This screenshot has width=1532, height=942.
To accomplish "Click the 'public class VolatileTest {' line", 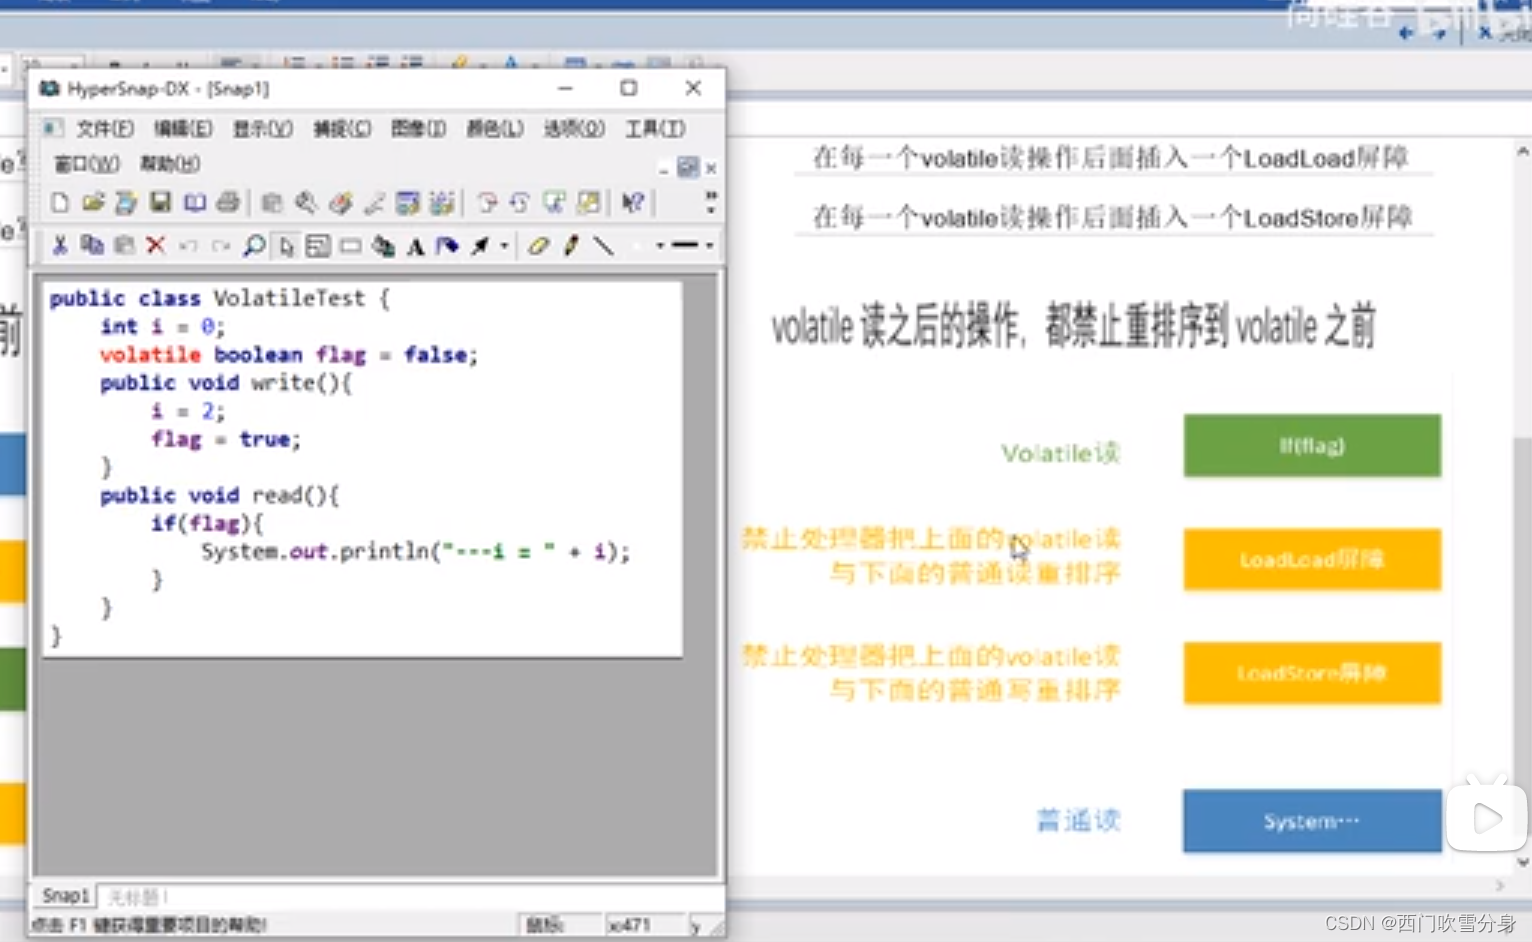I will pyautogui.click(x=219, y=298).
